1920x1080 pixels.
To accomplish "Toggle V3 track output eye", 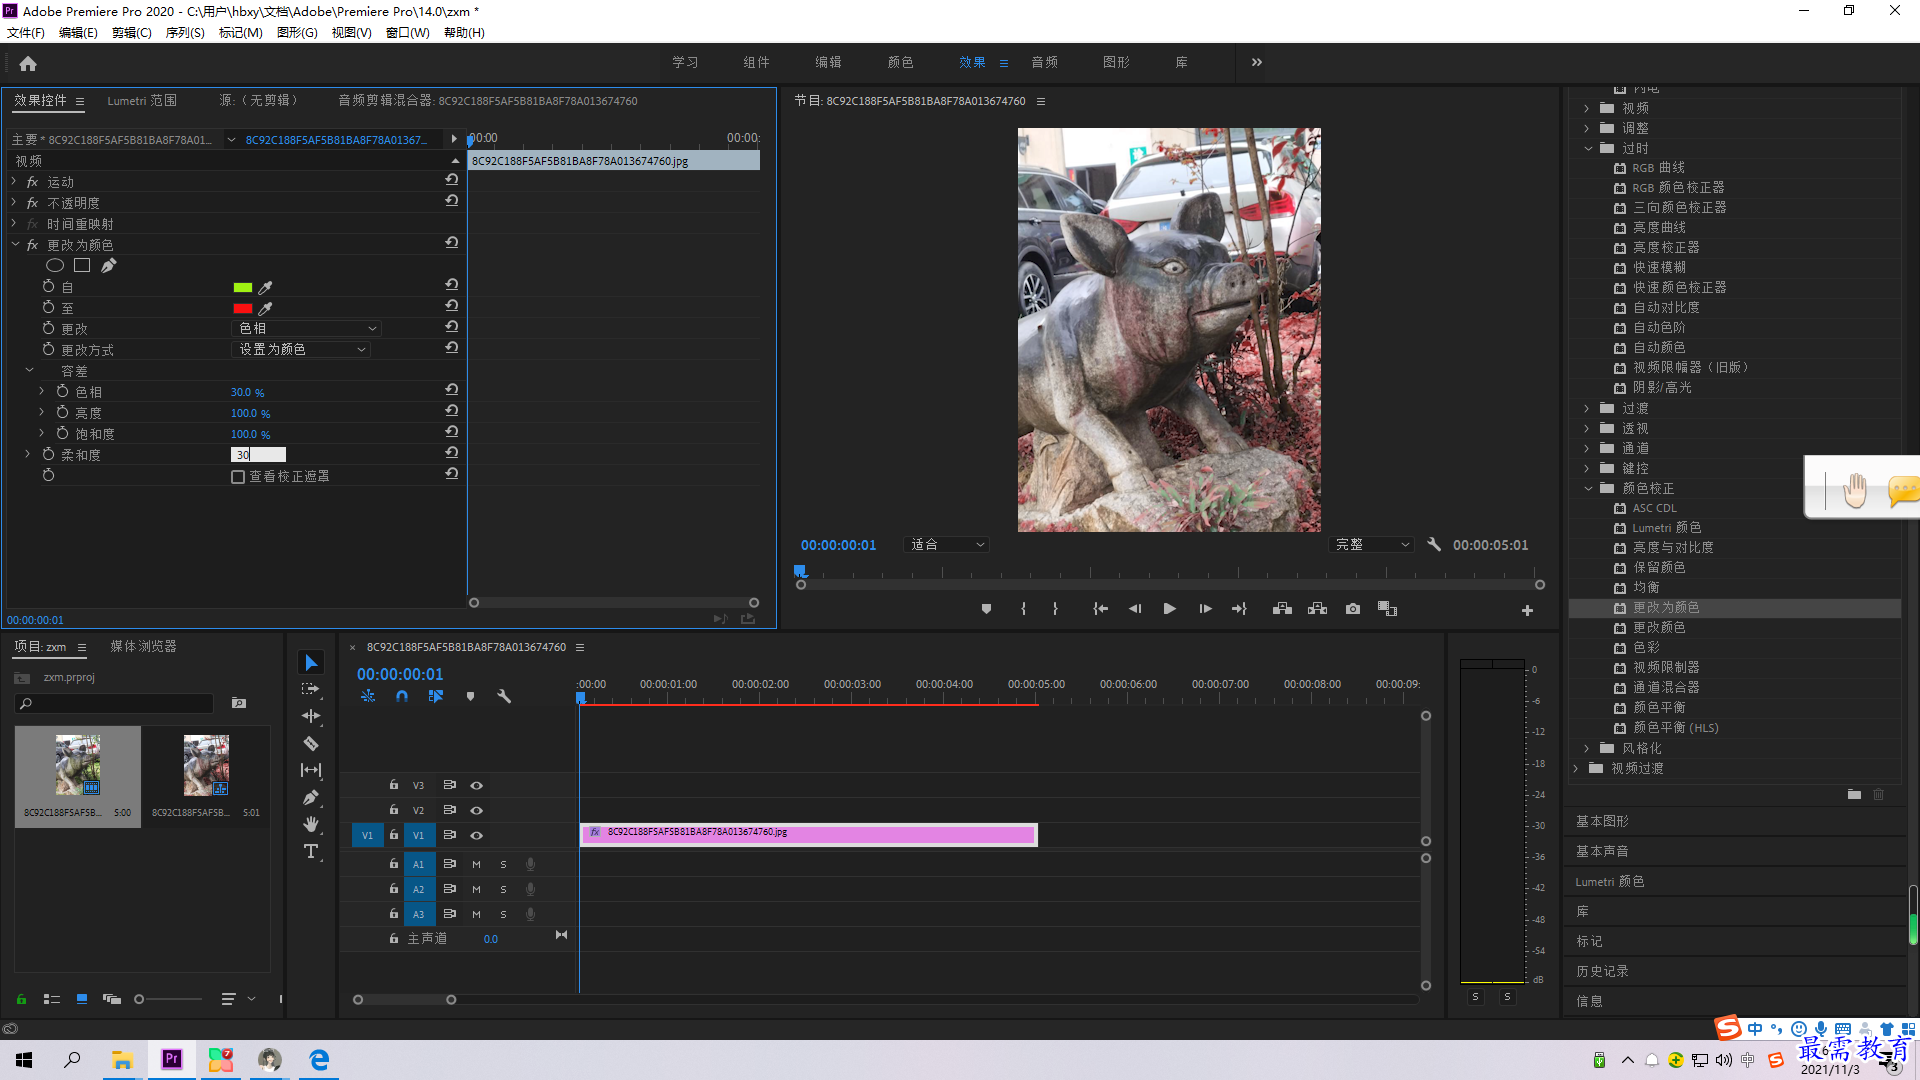I will [x=477, y=785].
